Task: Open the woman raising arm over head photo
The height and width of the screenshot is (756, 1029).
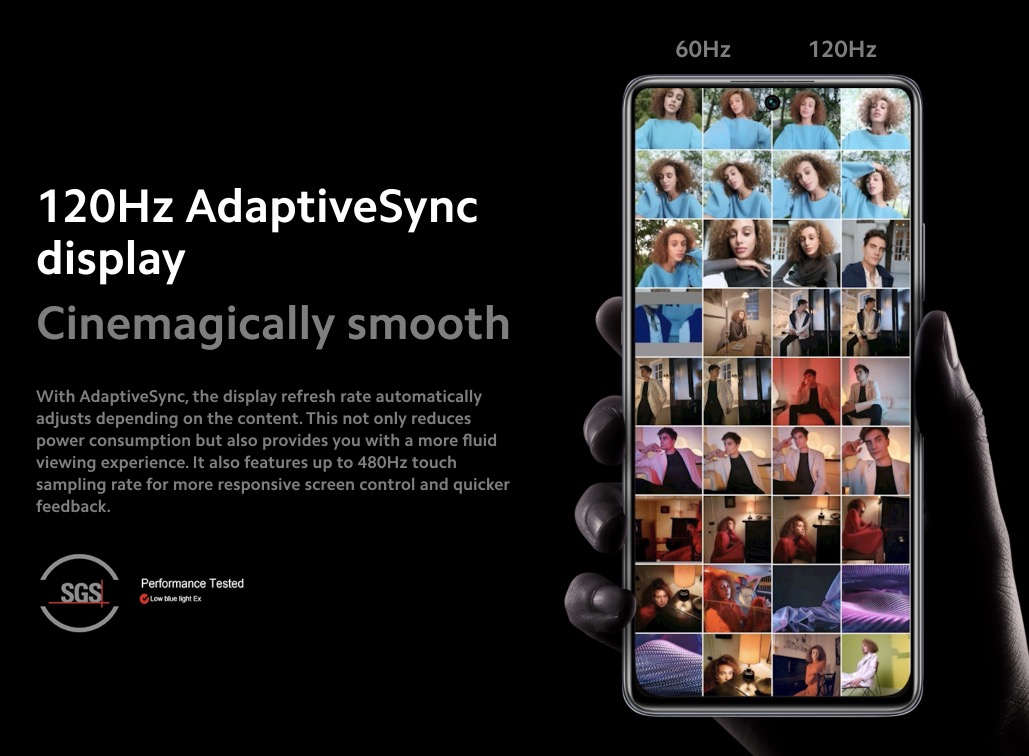Action: 876,185
